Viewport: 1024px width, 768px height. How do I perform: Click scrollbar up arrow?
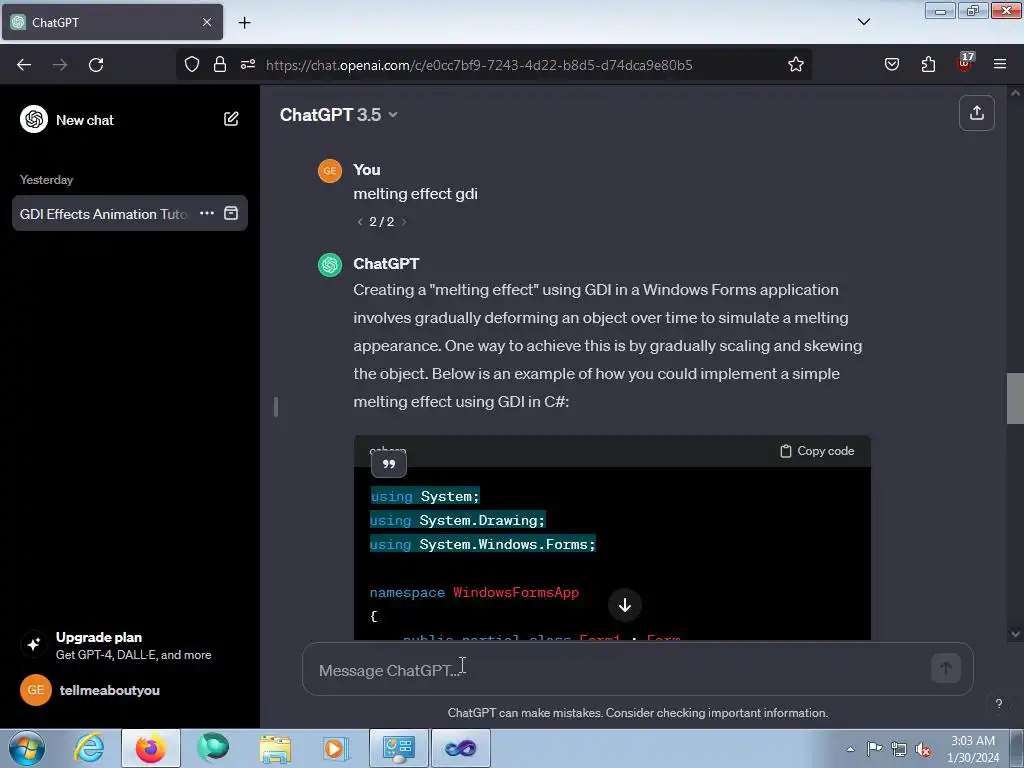(x=1015, y=93)
